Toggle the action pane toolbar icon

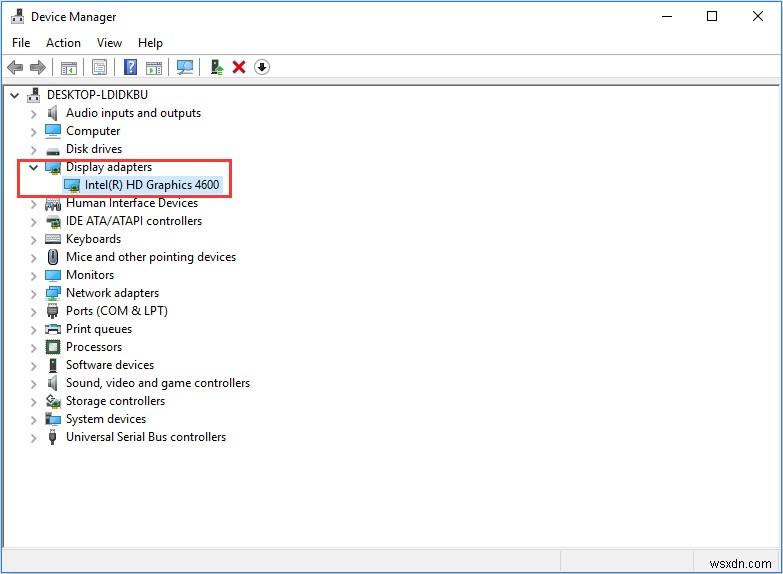click(154, 67)
